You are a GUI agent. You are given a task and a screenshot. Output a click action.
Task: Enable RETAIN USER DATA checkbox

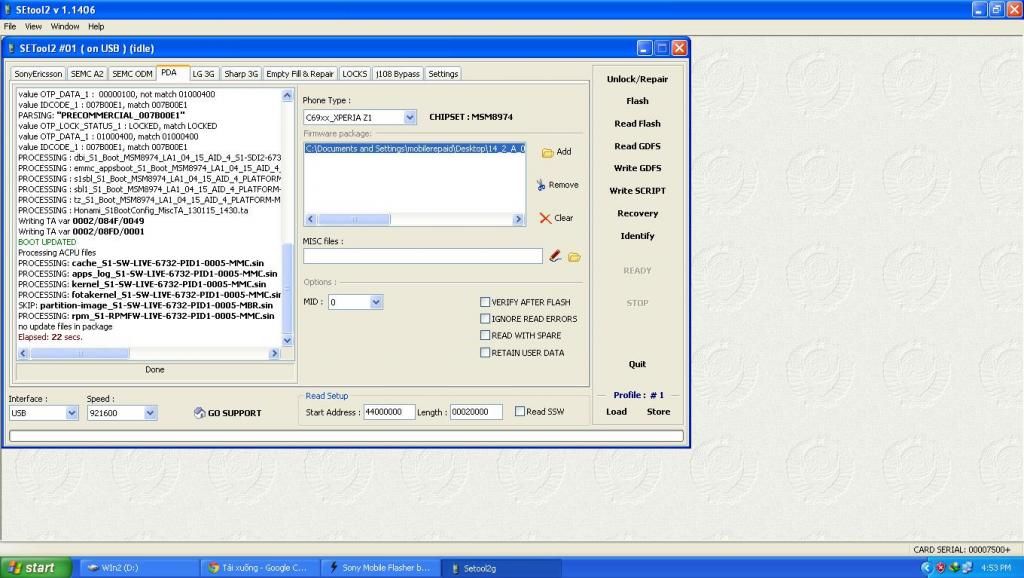tap(485, 353)
